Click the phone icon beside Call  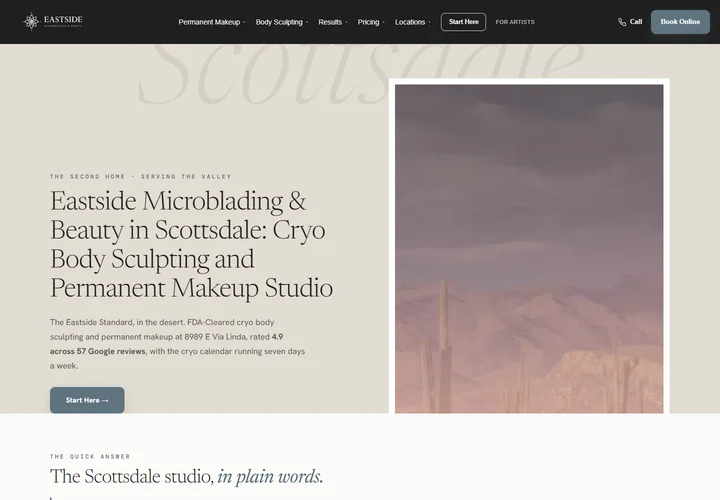(622, 22)
